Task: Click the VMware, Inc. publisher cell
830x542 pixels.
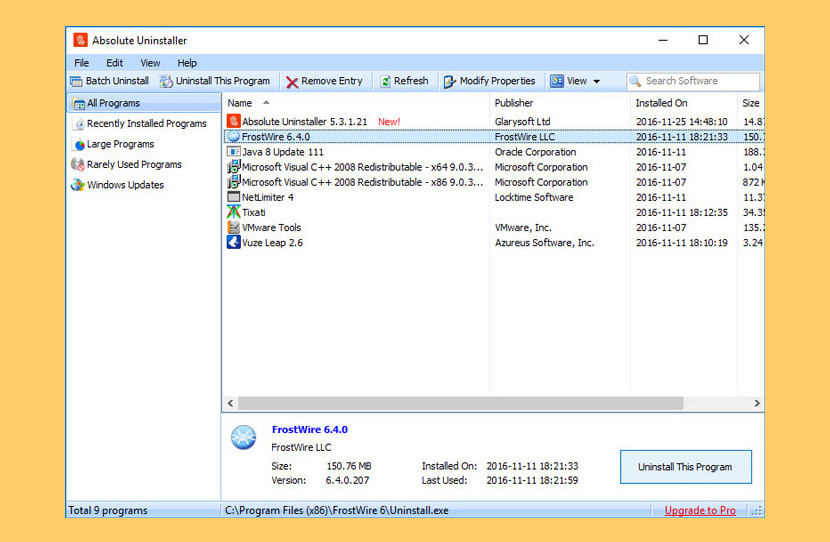Action: pos(523,228)
